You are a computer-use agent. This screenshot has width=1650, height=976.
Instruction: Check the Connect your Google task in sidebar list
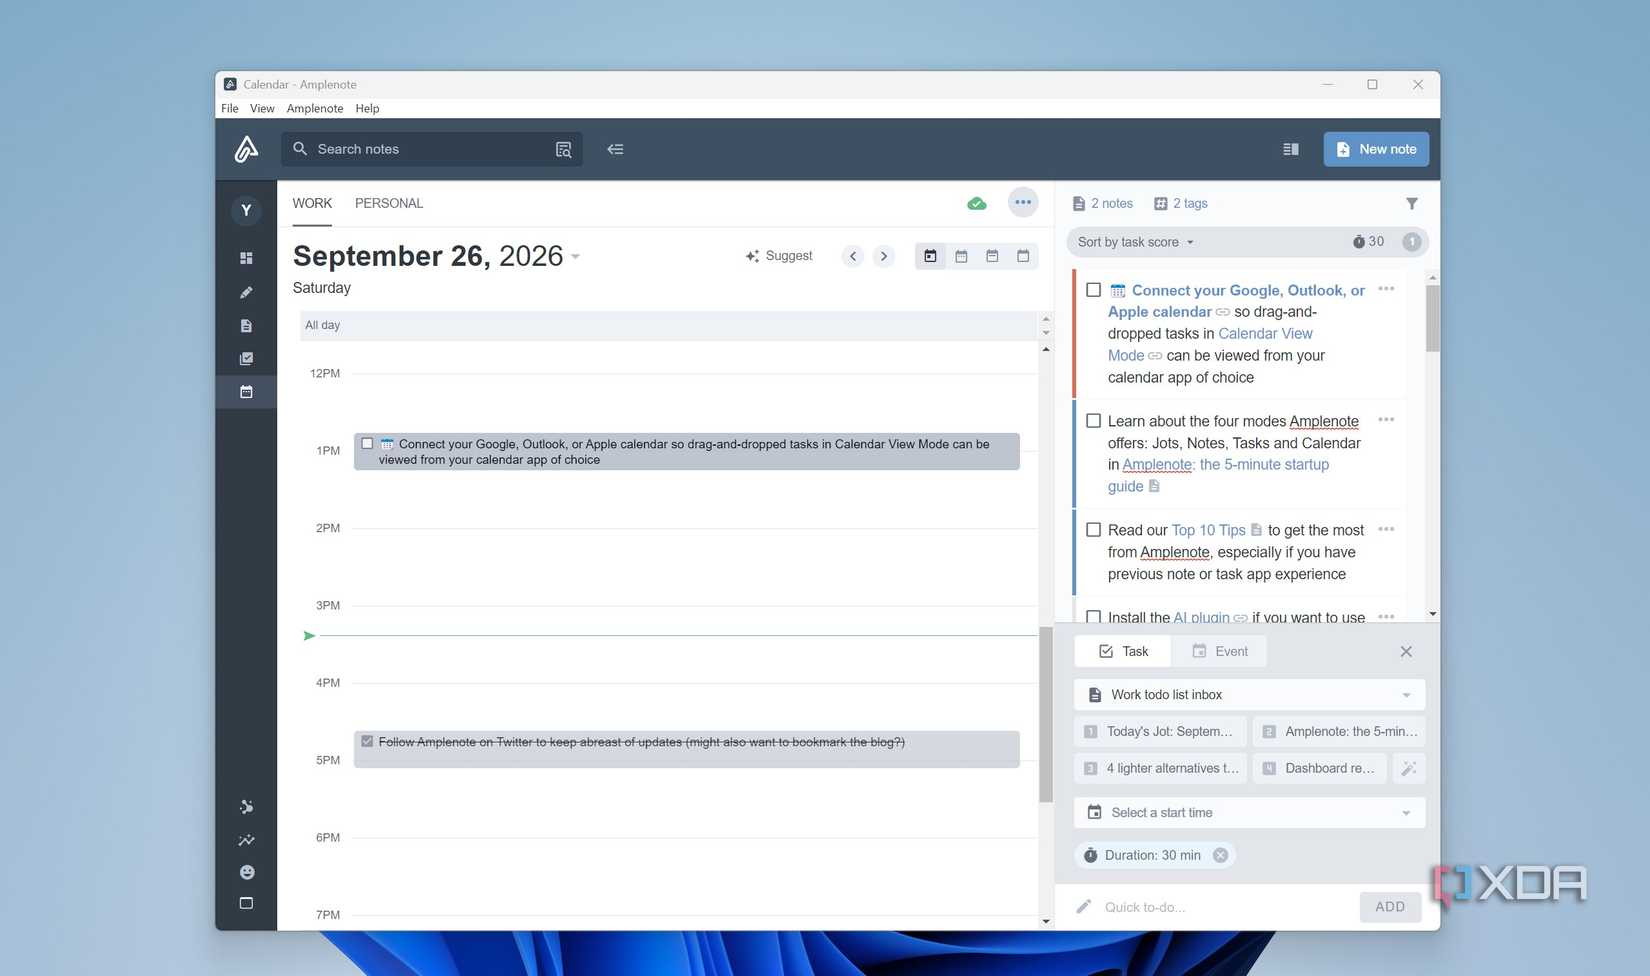(1093, 290)
